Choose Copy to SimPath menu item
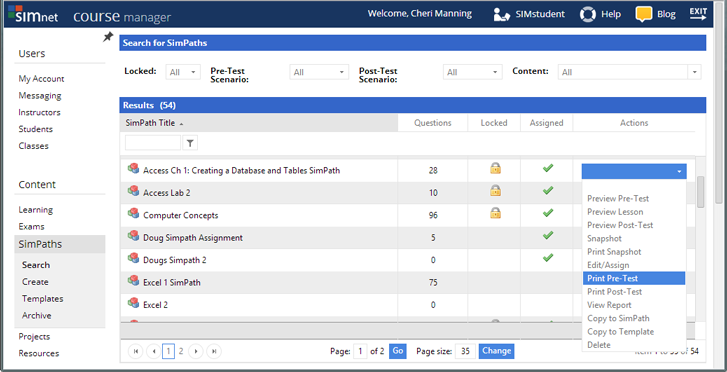727x372 pixels. tap(618, 318)
